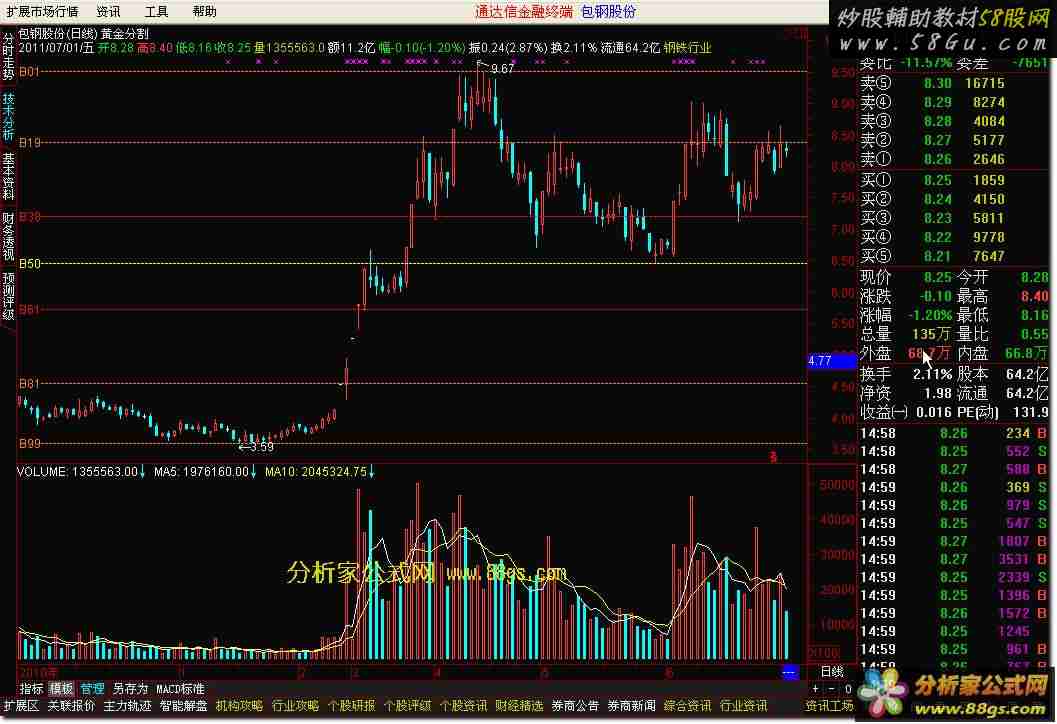Image resolution: width=1057 pixels, height=724 pixels.
Task: Click the 卖⑤ ask row at 8.30
Action: [x=953, y=83]
